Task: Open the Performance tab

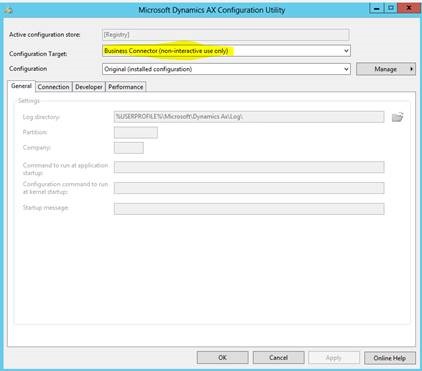Action: (126, 87)
